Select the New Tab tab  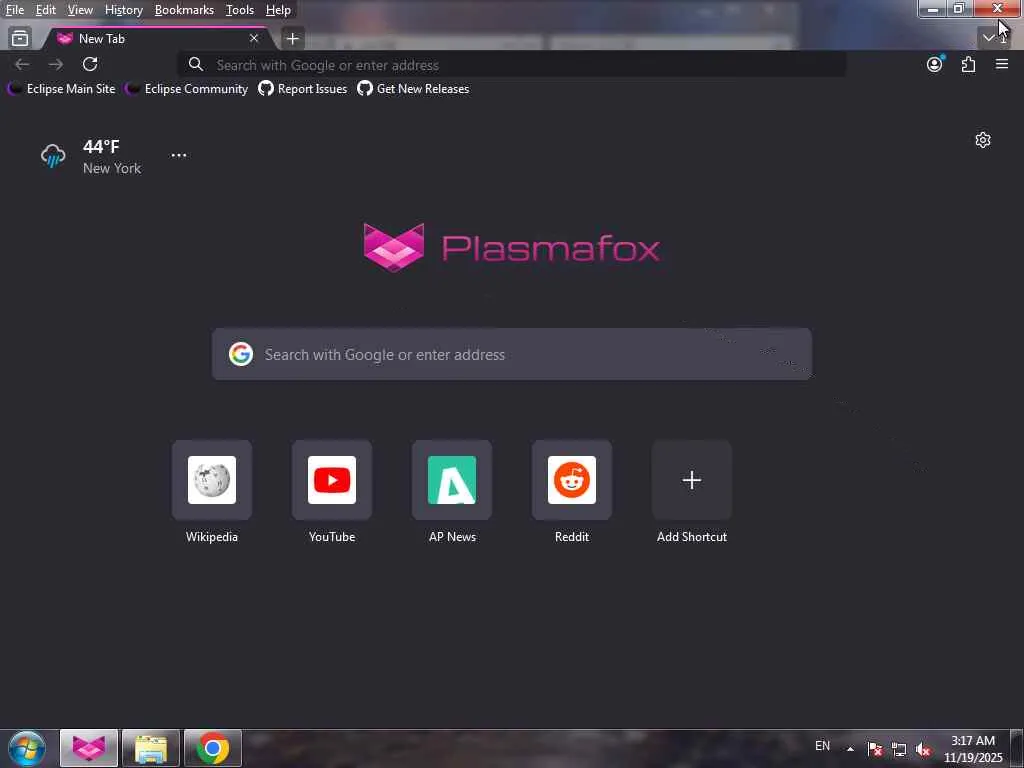pos(157,39)
